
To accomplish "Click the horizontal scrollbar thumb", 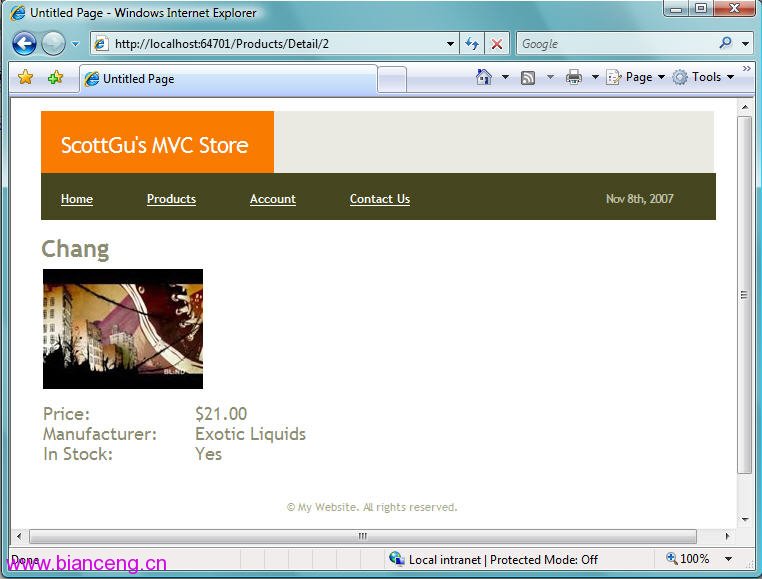I will 363,536.
